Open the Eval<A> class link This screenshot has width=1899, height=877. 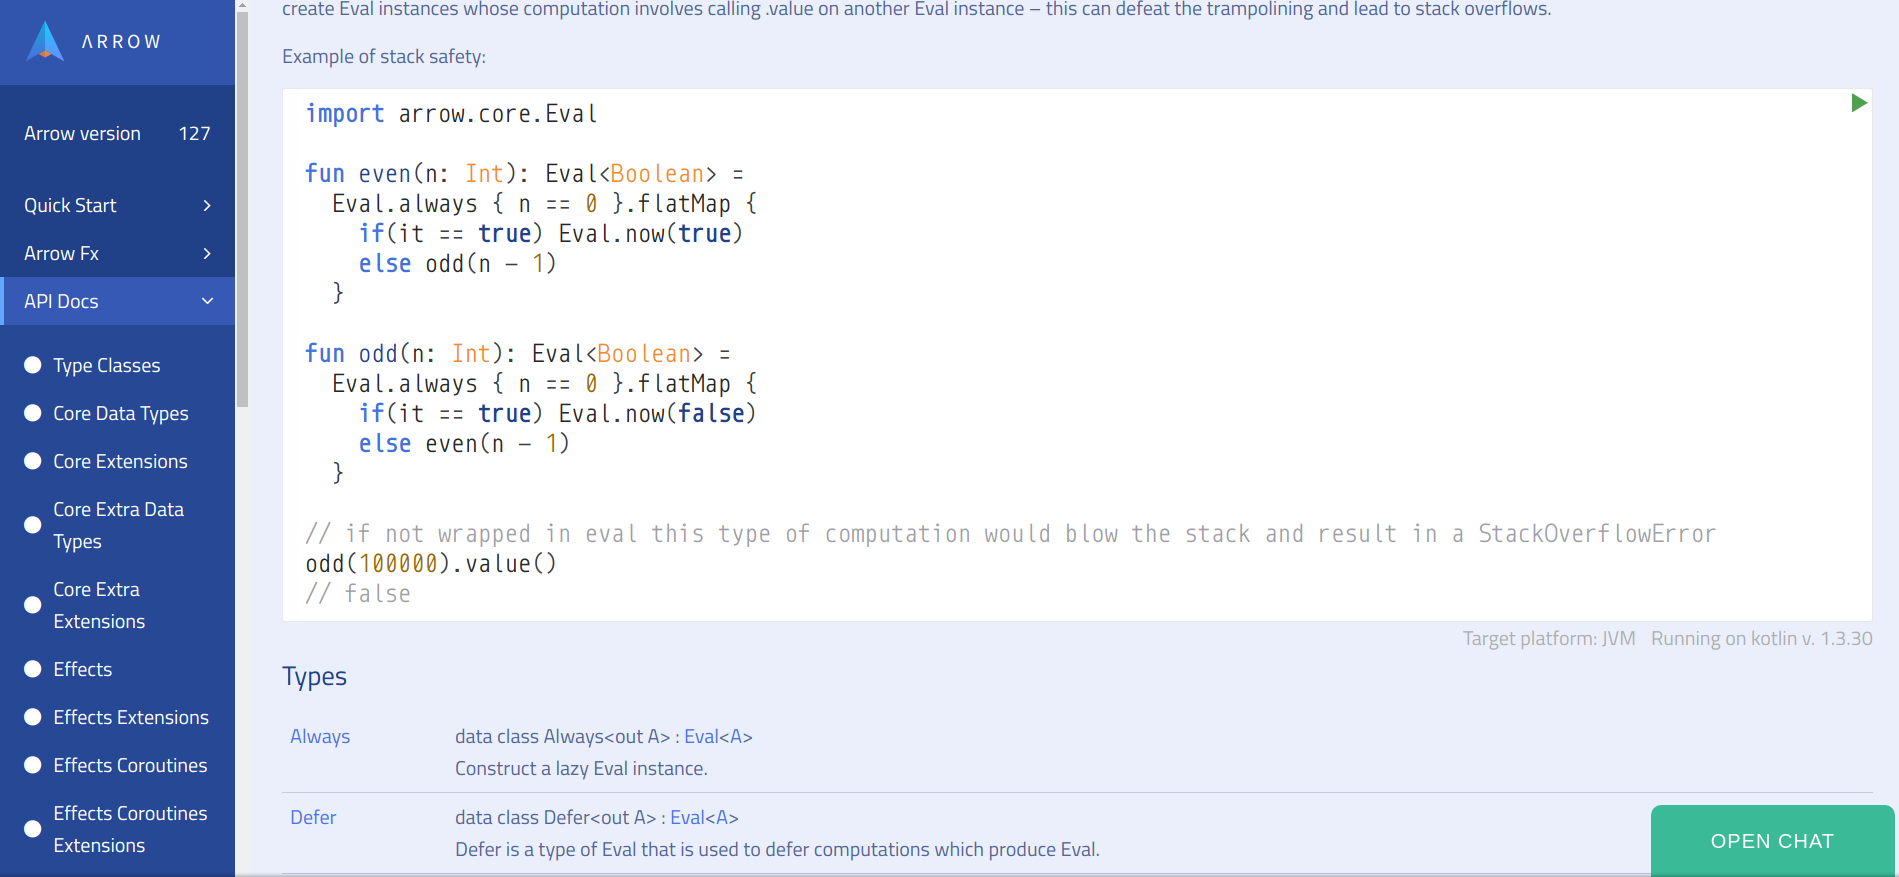tap(718, 736)
